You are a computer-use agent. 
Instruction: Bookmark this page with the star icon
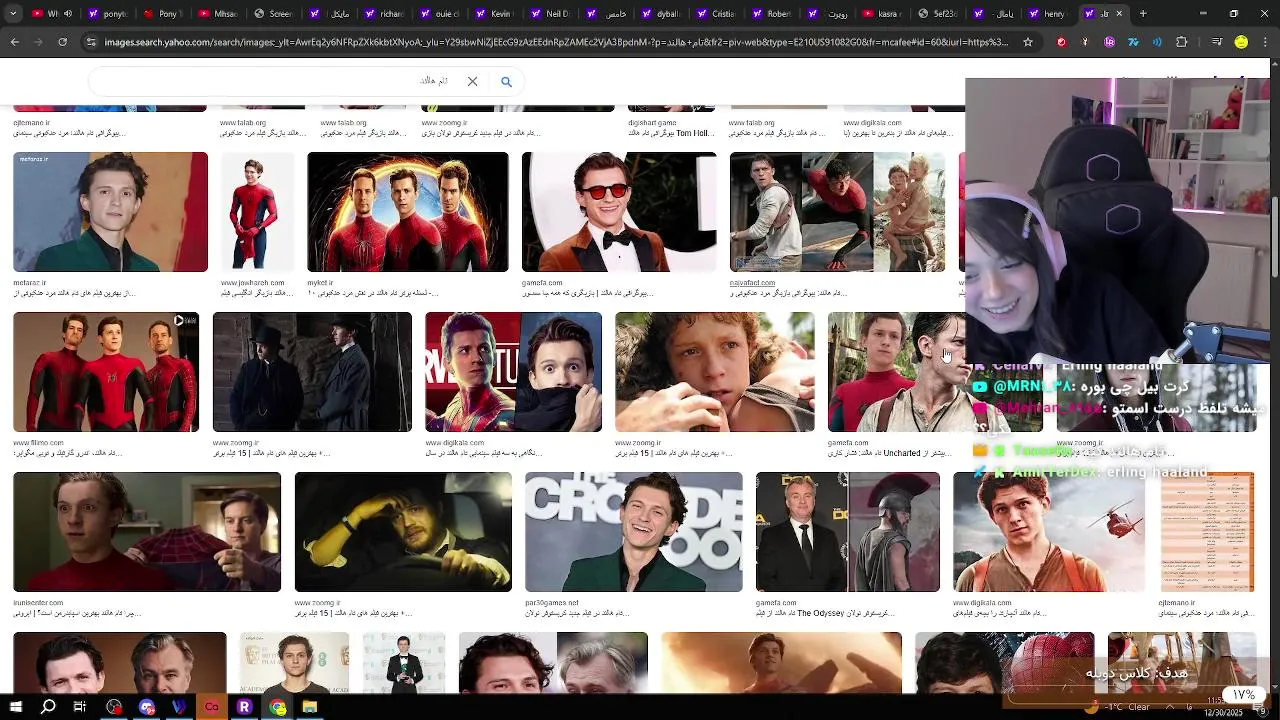coord(1028,42)
